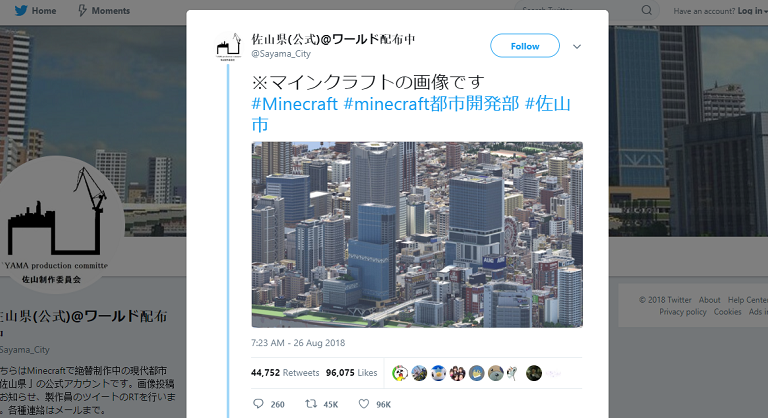Click the dark last liker avatar
Image resolution: width=768 pixels, height=418 pixels.
(x=533, y=373)
